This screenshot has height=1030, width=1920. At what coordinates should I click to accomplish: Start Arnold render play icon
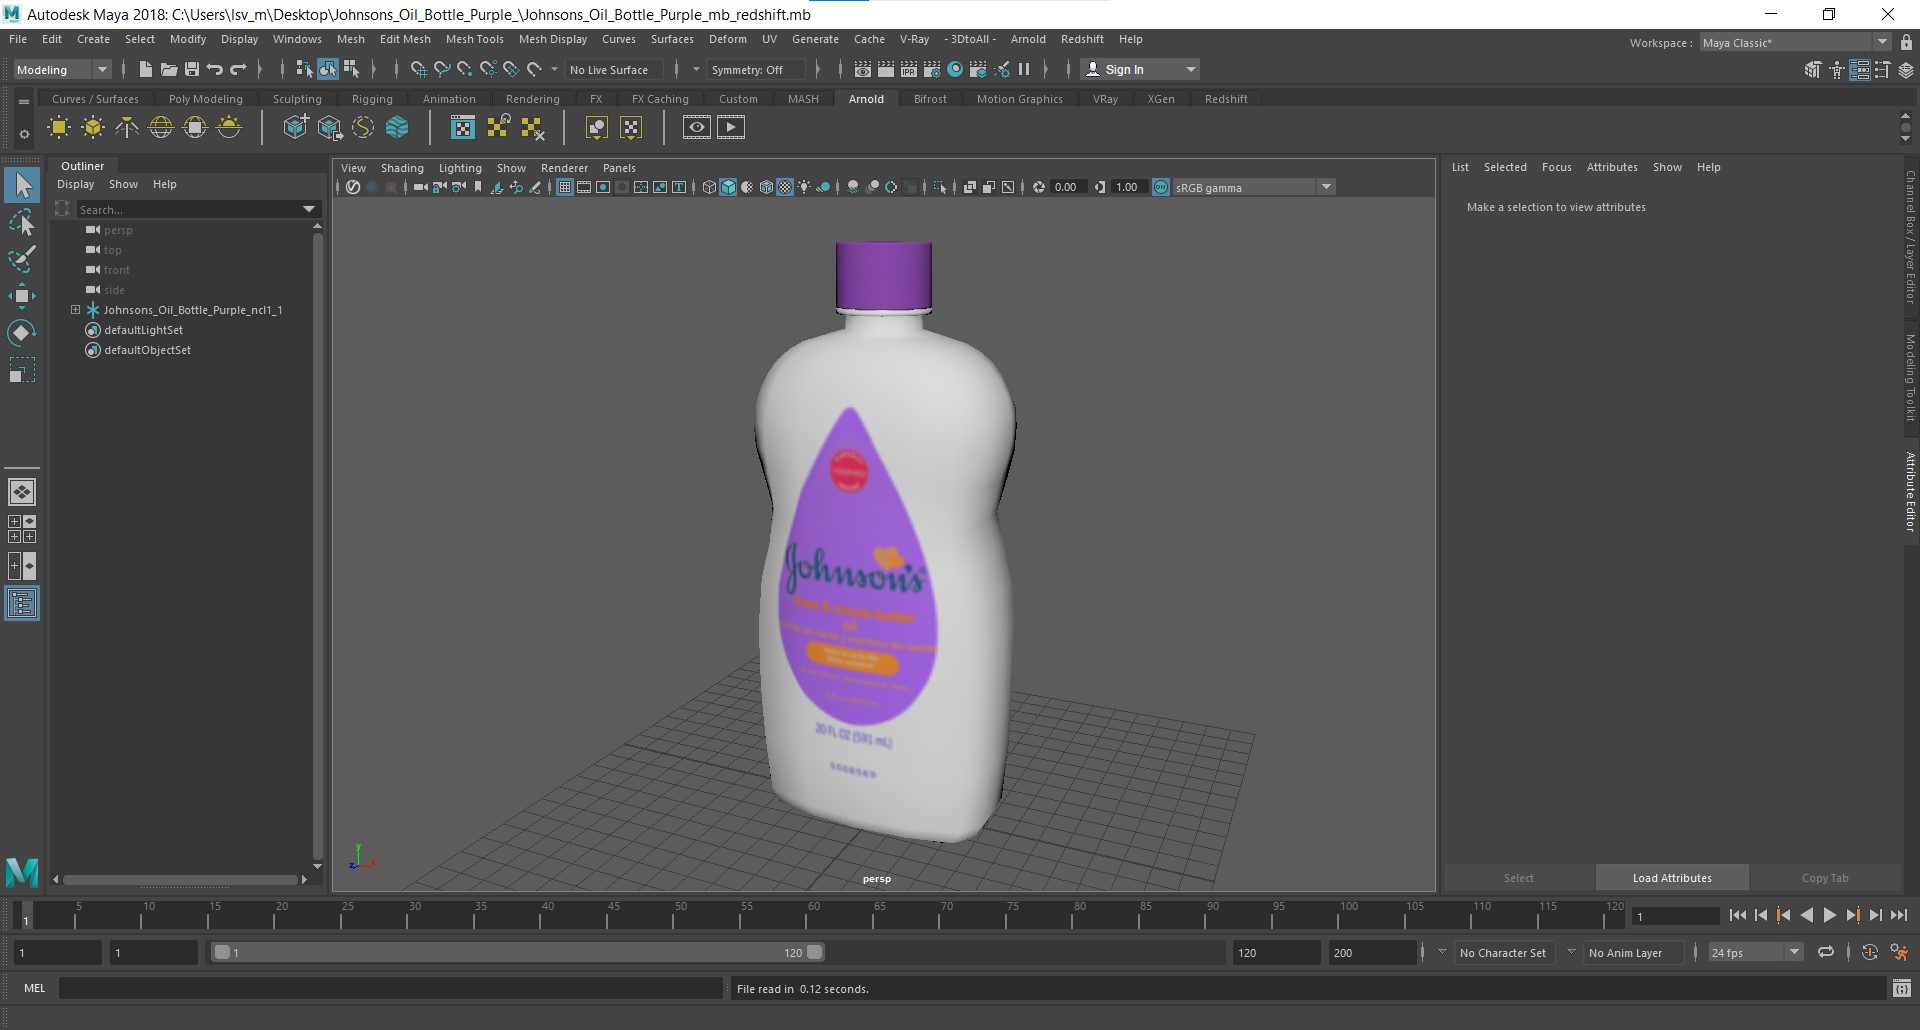731,127
